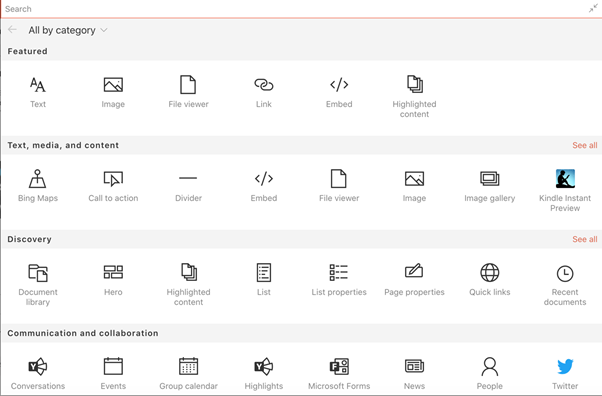
Task: Choose Embed under Text, media, and content
Action: tap(264, 186)
